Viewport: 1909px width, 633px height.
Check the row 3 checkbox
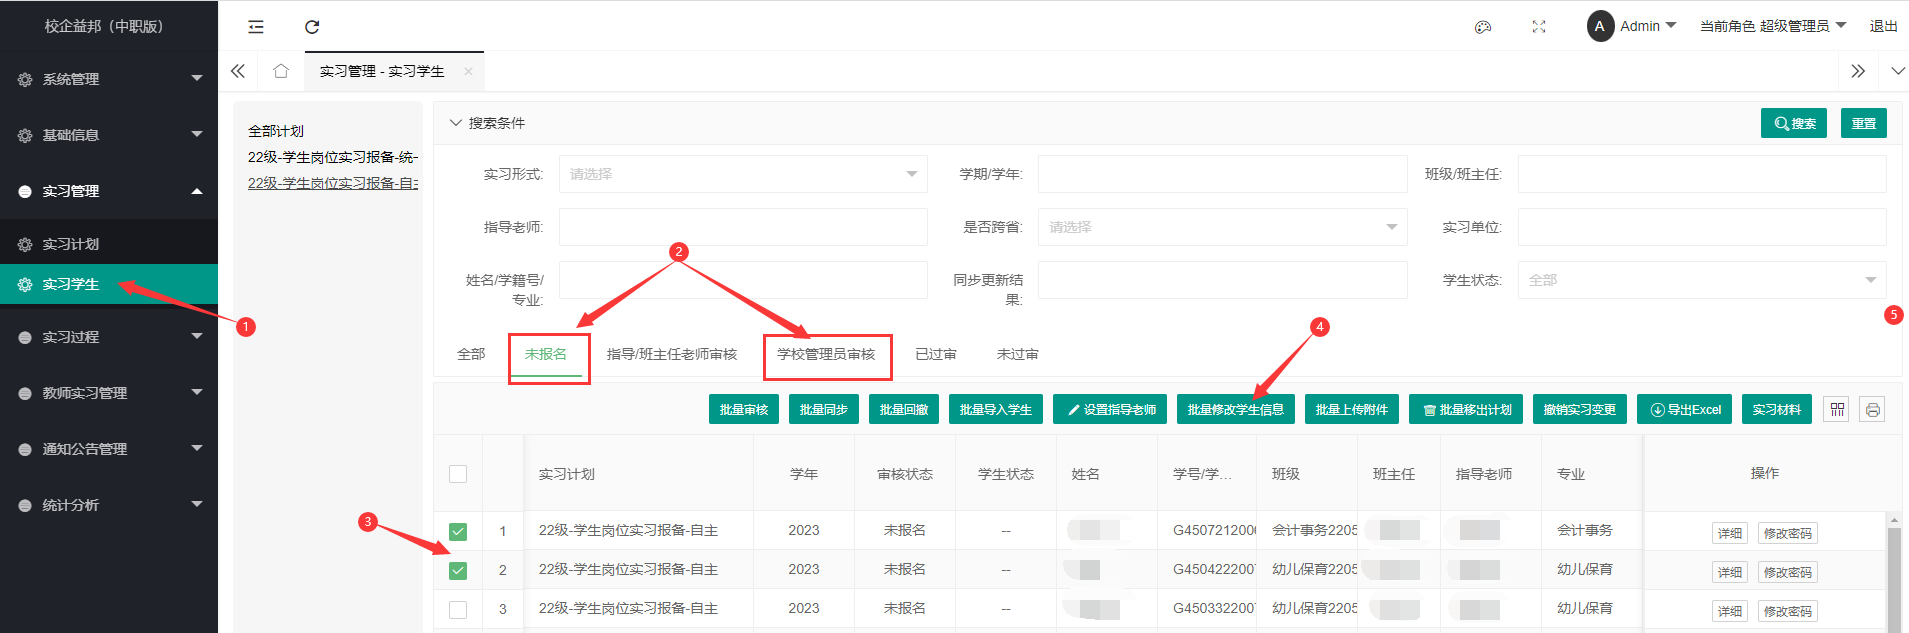(x=458, y=609)
